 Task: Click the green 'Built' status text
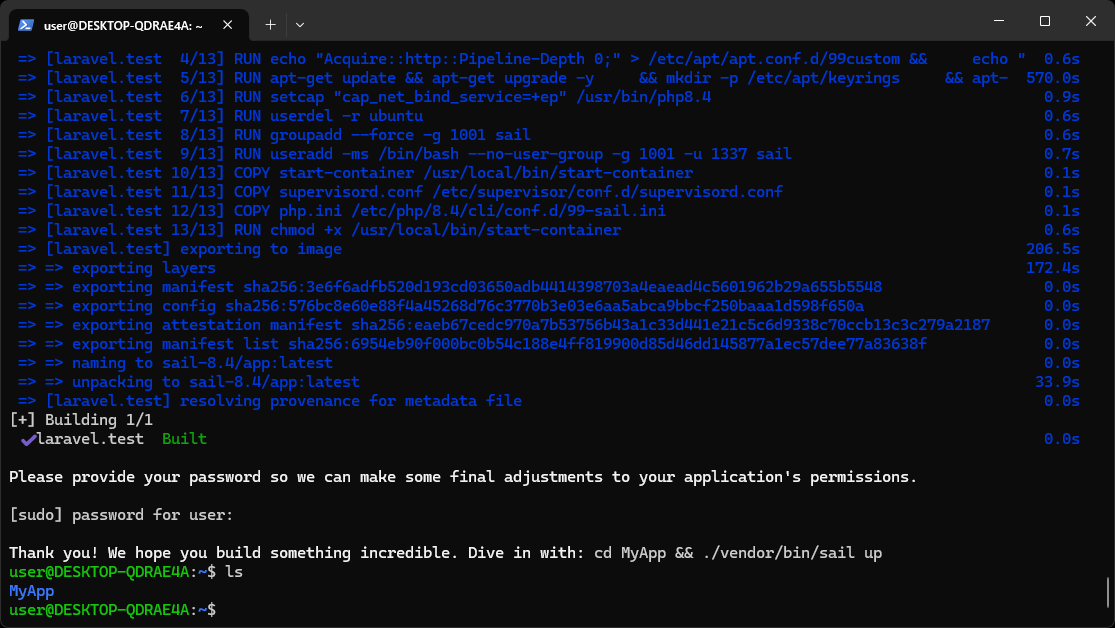(x=184, y=439)
